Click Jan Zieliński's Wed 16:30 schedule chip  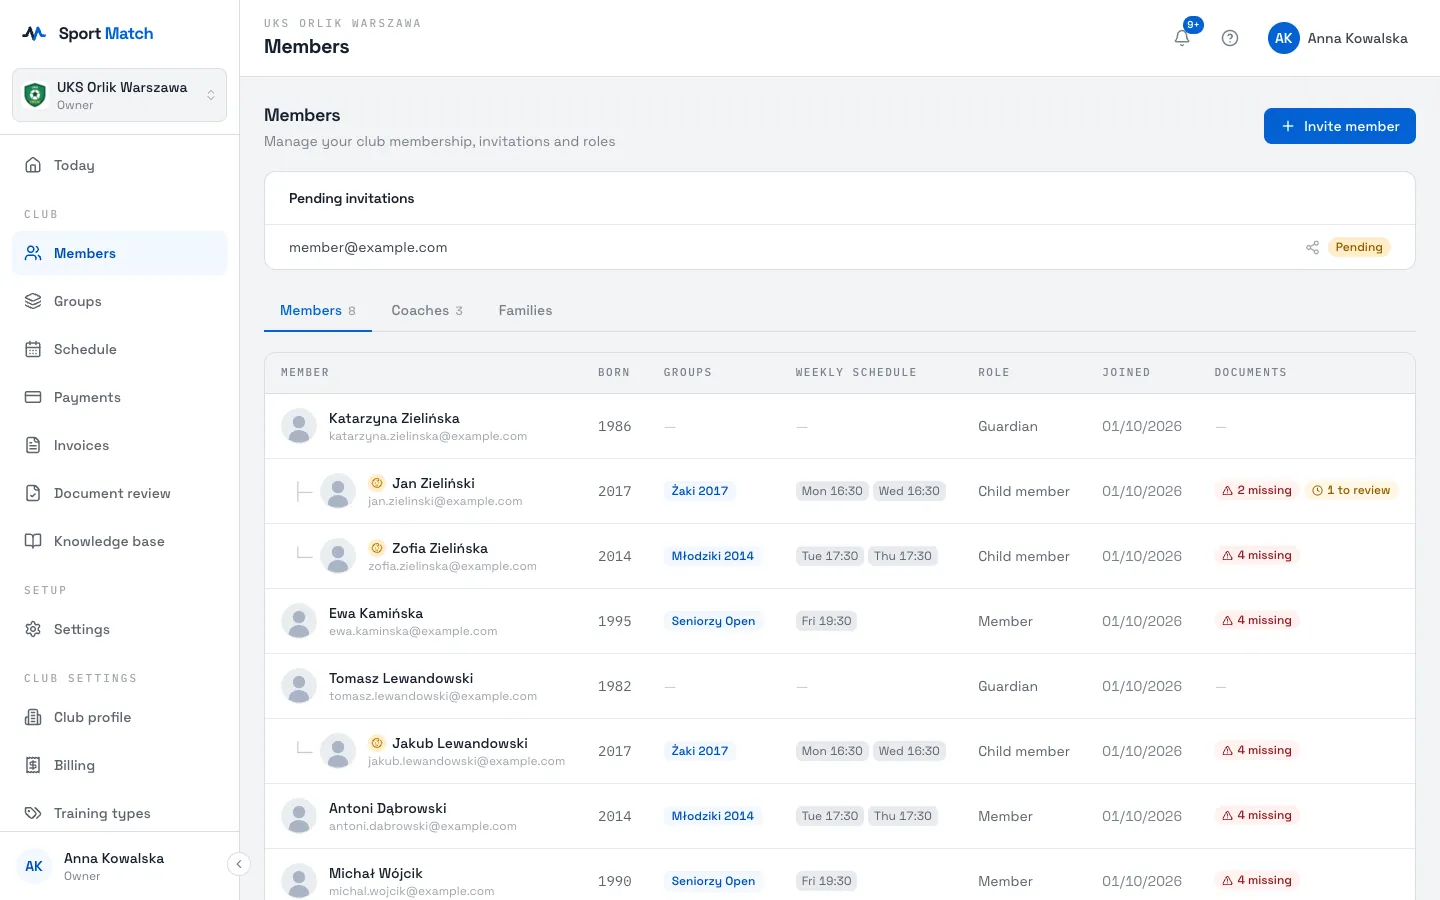[909, 491]
